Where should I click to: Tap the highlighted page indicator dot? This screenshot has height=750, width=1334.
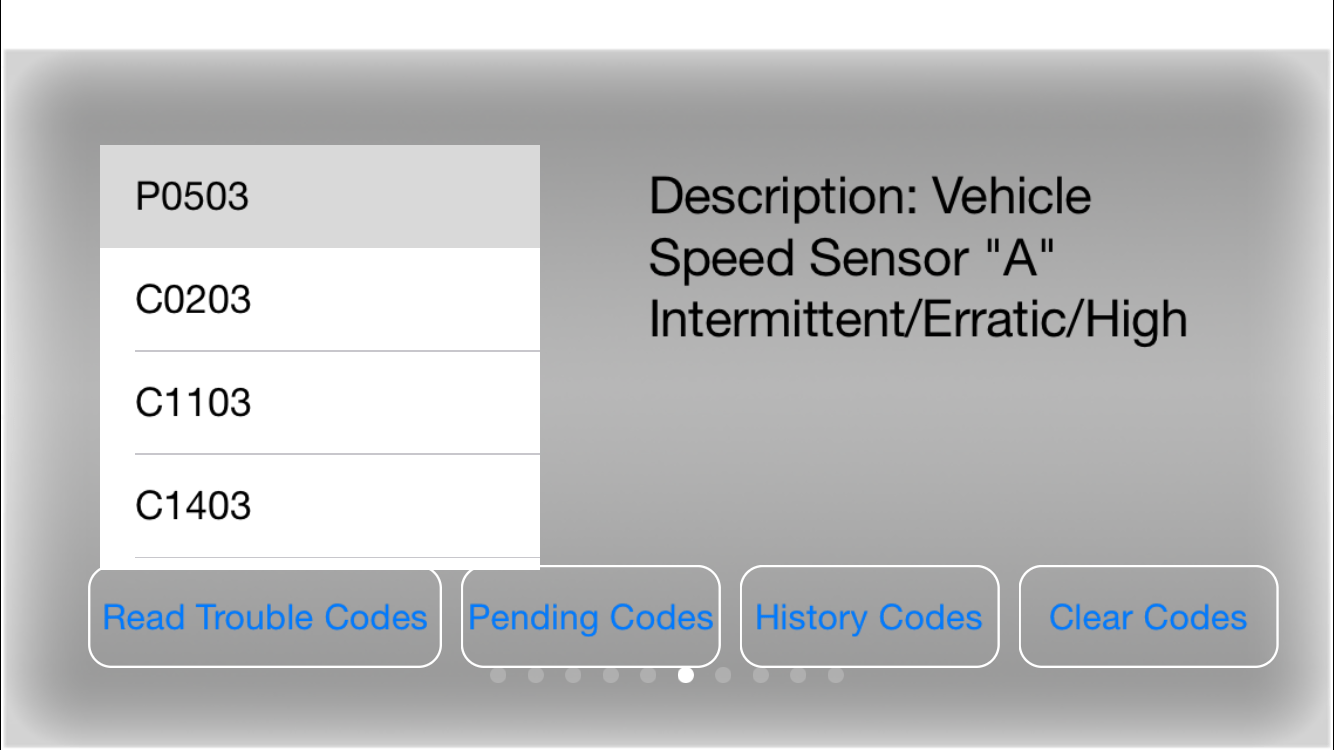(x=686, y=675)
